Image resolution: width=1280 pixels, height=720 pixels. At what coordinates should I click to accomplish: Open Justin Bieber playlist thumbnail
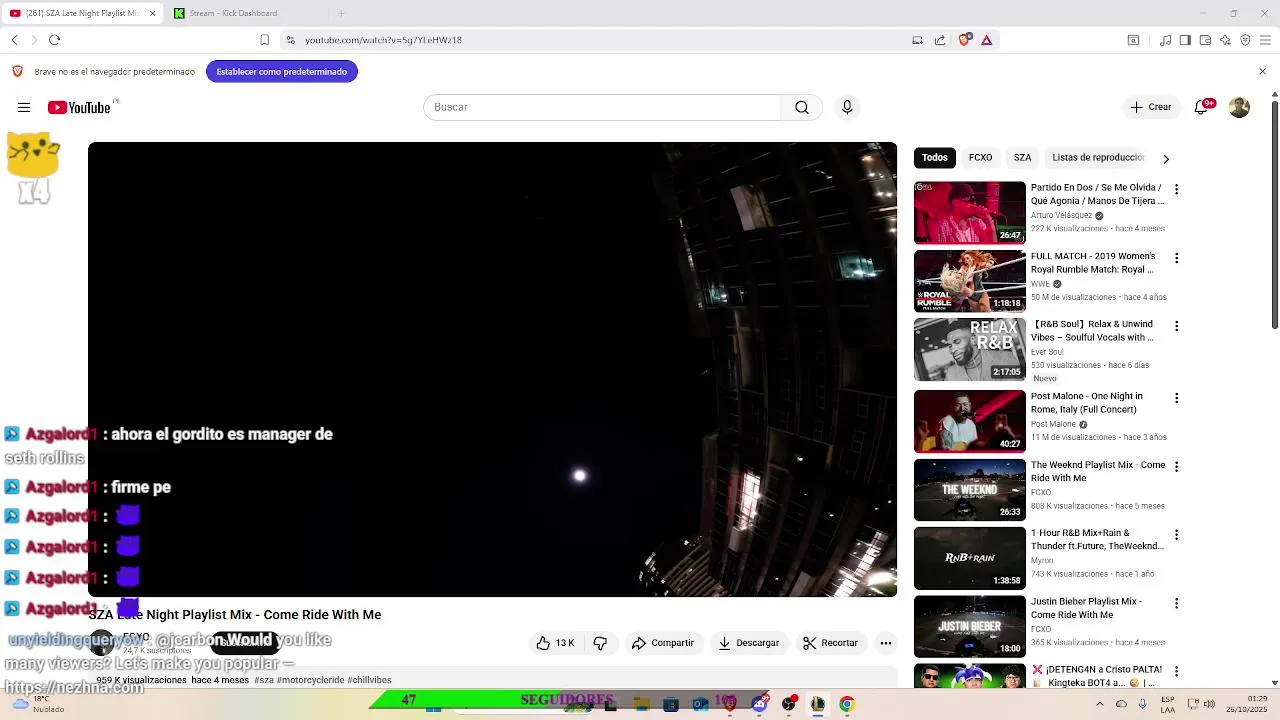coord(970,626)
